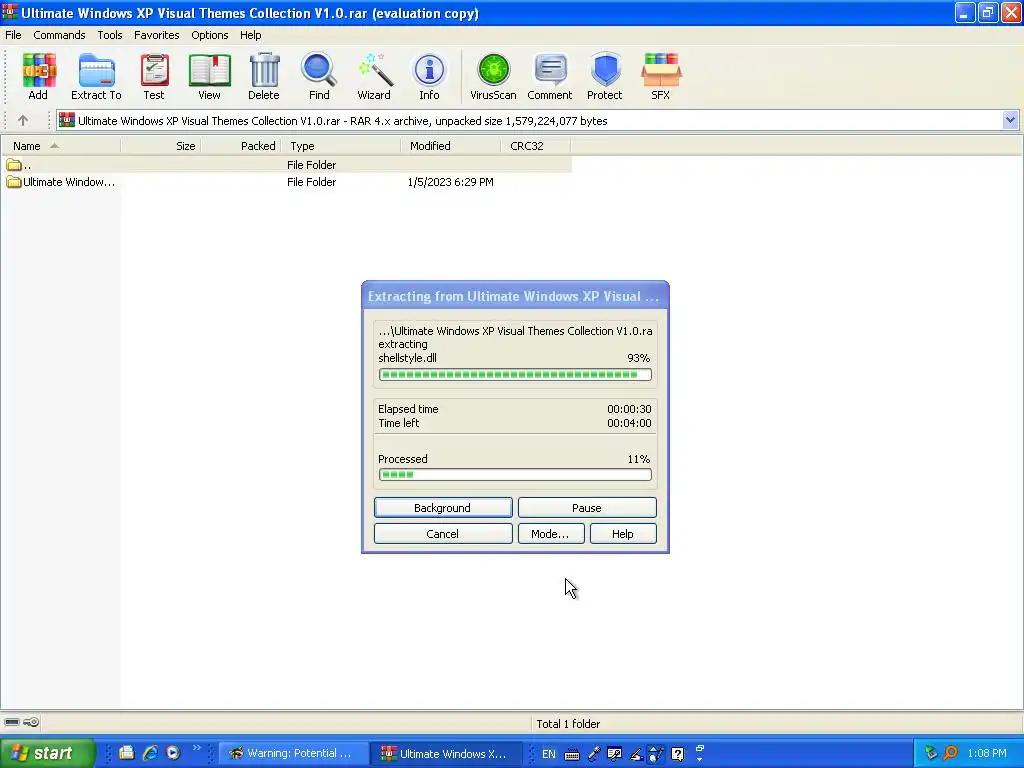The width and height of the screenshot is (1024, 768).
Task: Launch media player from quick launch
Action: pos(173,753)
